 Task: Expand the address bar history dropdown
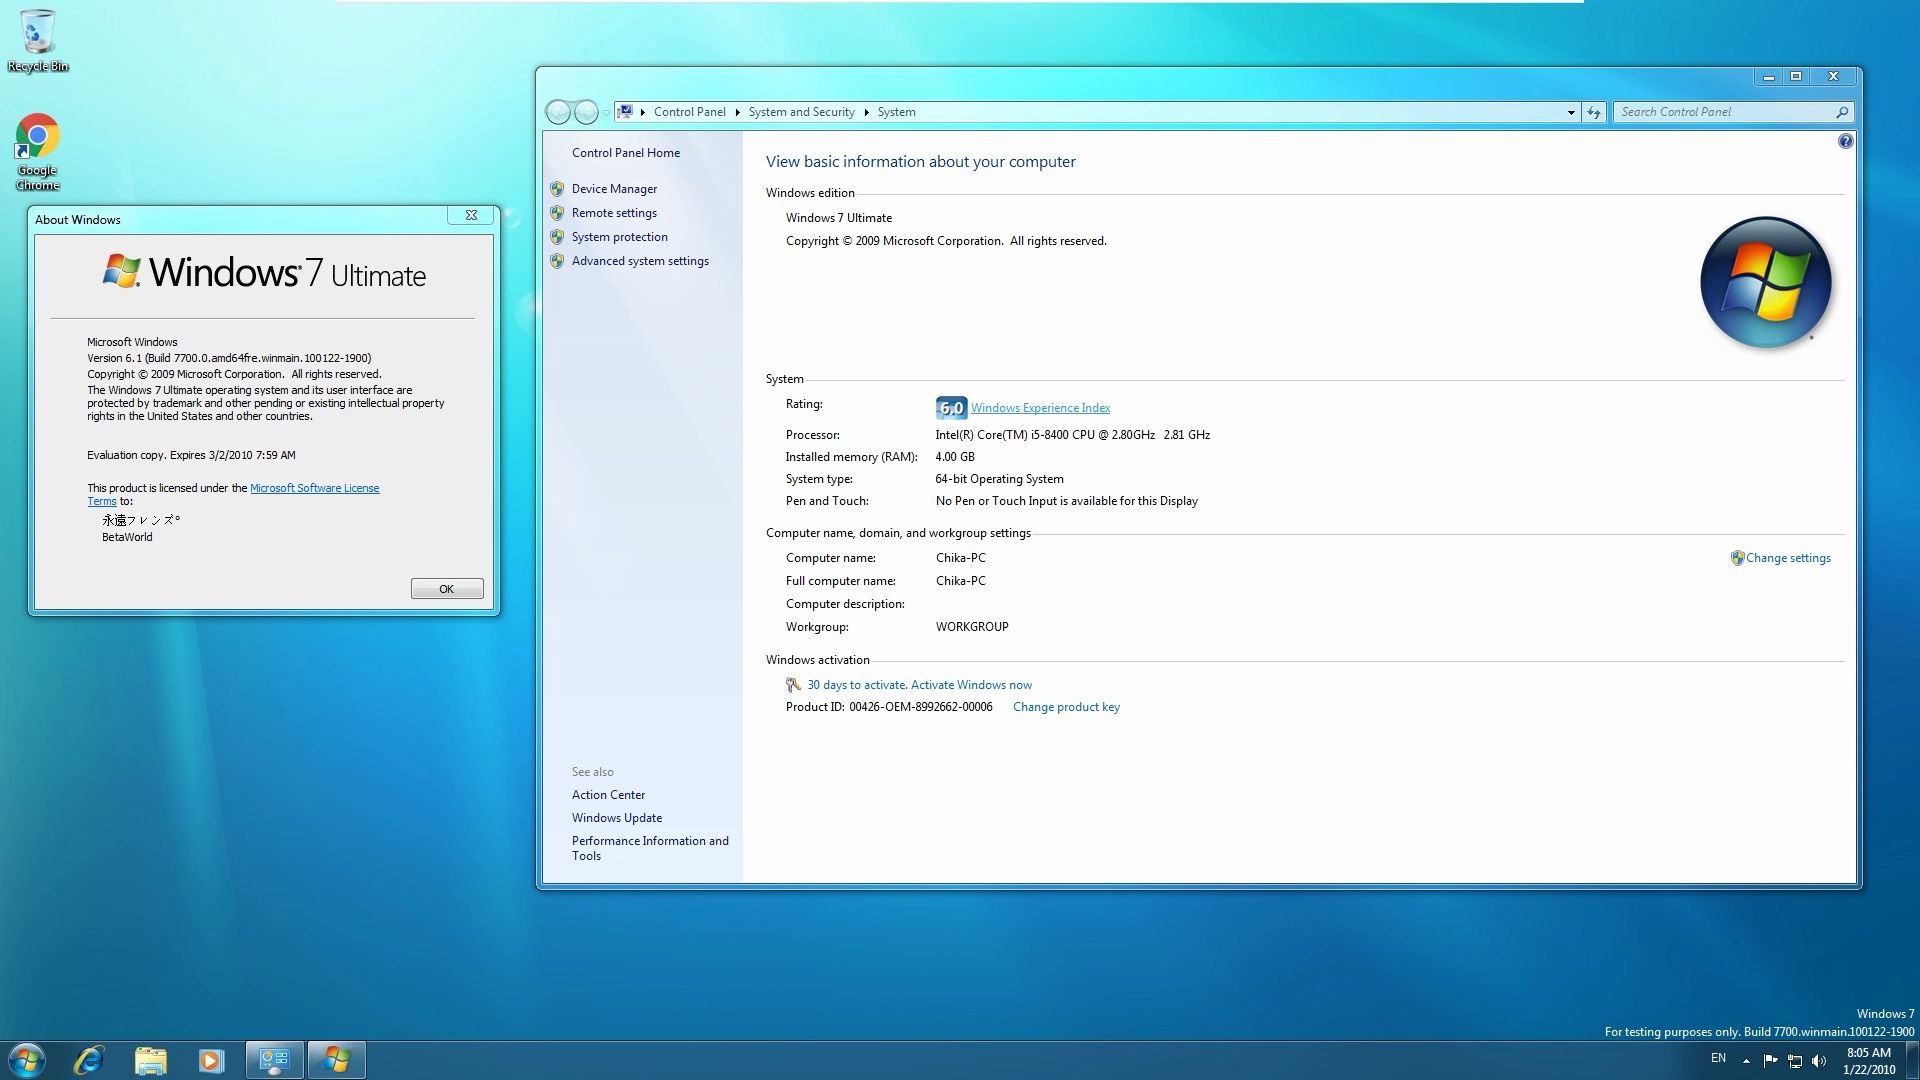1570,112
